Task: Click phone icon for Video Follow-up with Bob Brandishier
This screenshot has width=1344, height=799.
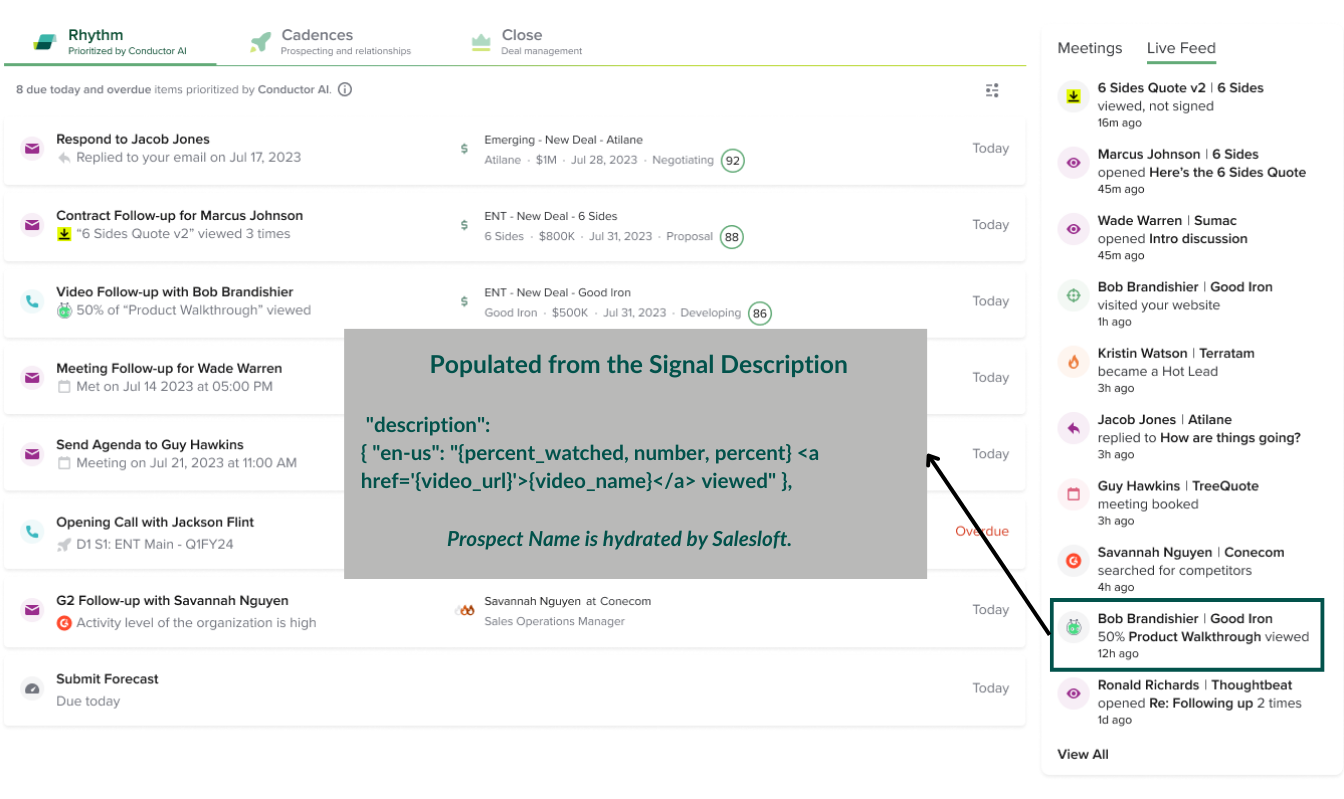Action: pos(33,301)
